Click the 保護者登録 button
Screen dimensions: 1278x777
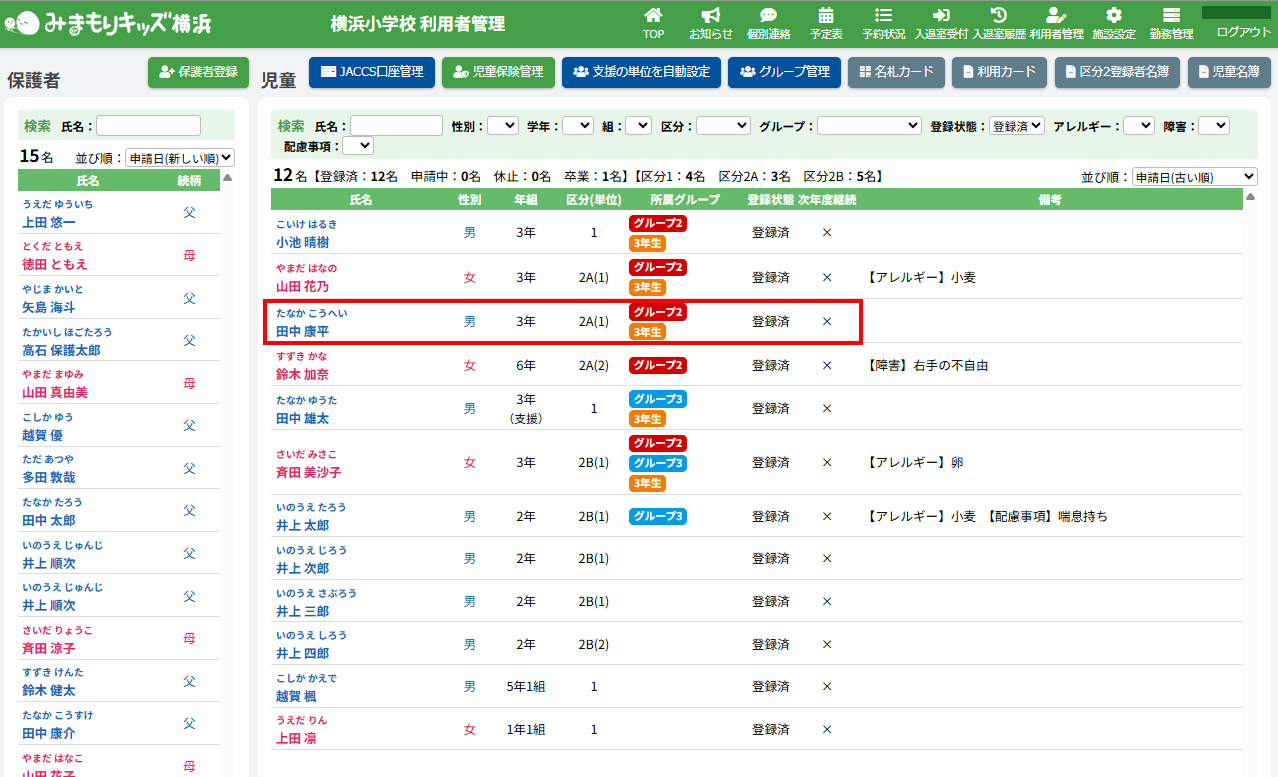click(x=198, y=72)
